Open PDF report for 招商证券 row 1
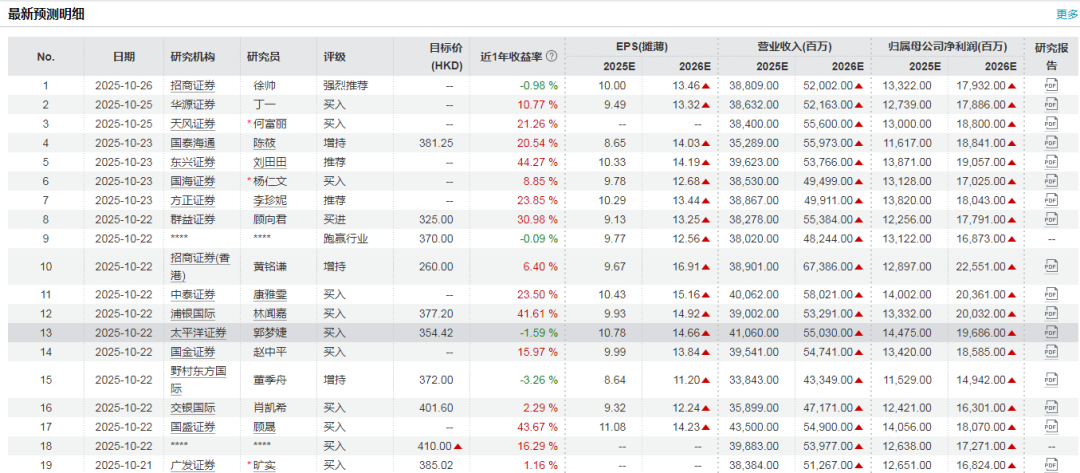The width and height of the screenshot is (1080, 473). coord(1051,85)
